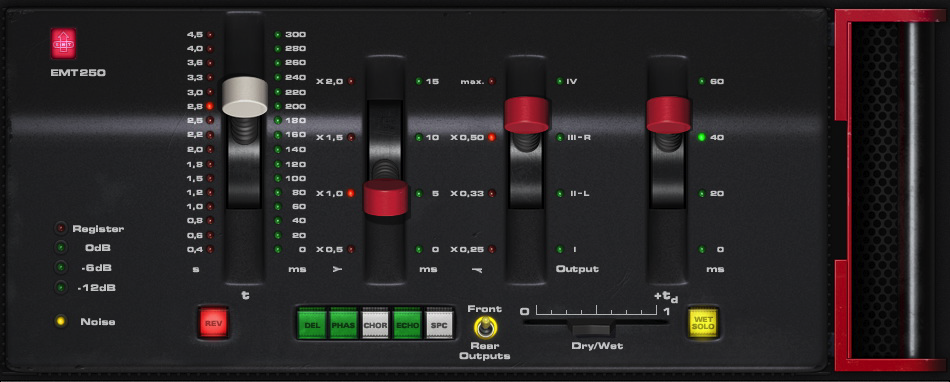The height and width of the screenshot is (382, 950).
Task: Toggle the ECHO program button
Action: 407,324
